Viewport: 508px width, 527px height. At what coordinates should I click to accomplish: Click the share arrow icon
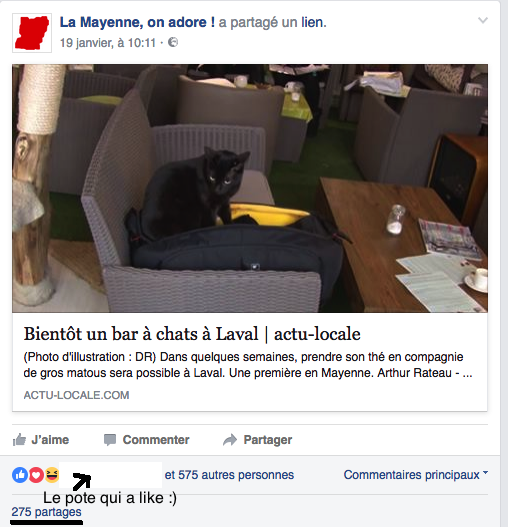230,440
